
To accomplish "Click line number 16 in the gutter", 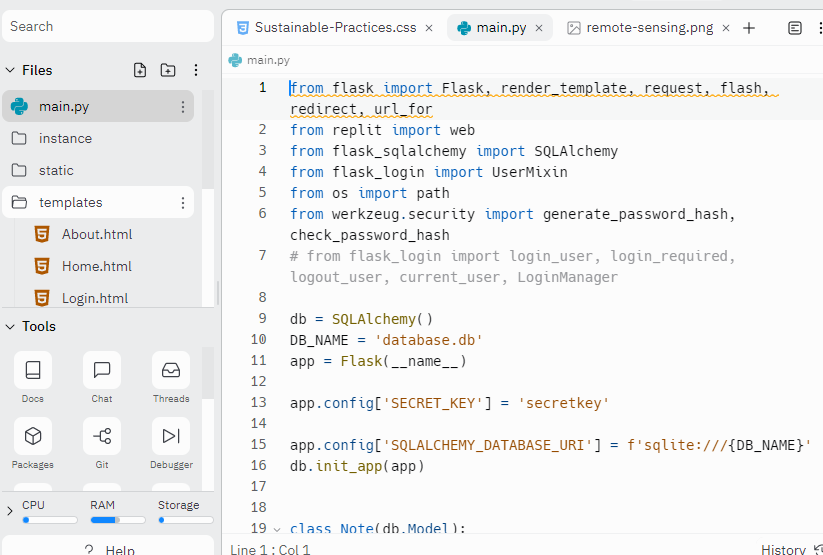I will [258, 465].
